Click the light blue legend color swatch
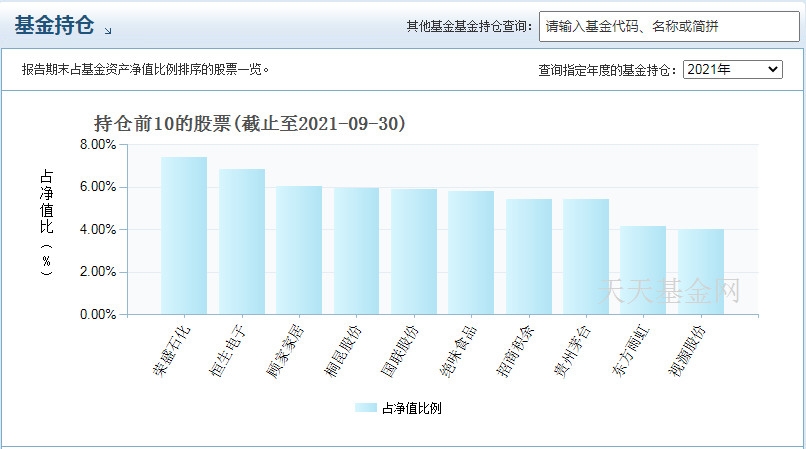The image size is (806, 449). pyautogui.click(x=366, y=408)
